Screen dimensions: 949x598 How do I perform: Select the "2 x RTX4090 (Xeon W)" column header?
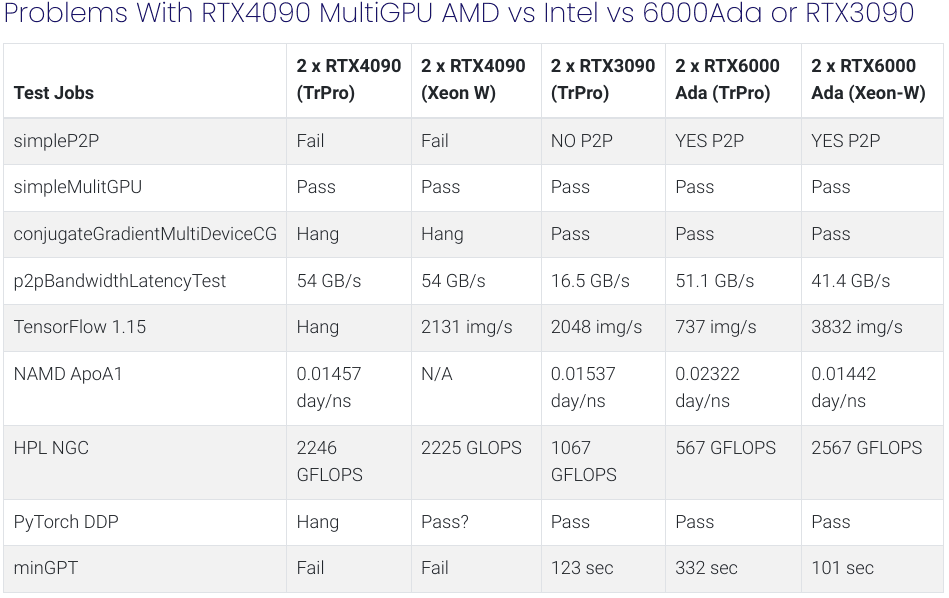(x=473, y=79)
